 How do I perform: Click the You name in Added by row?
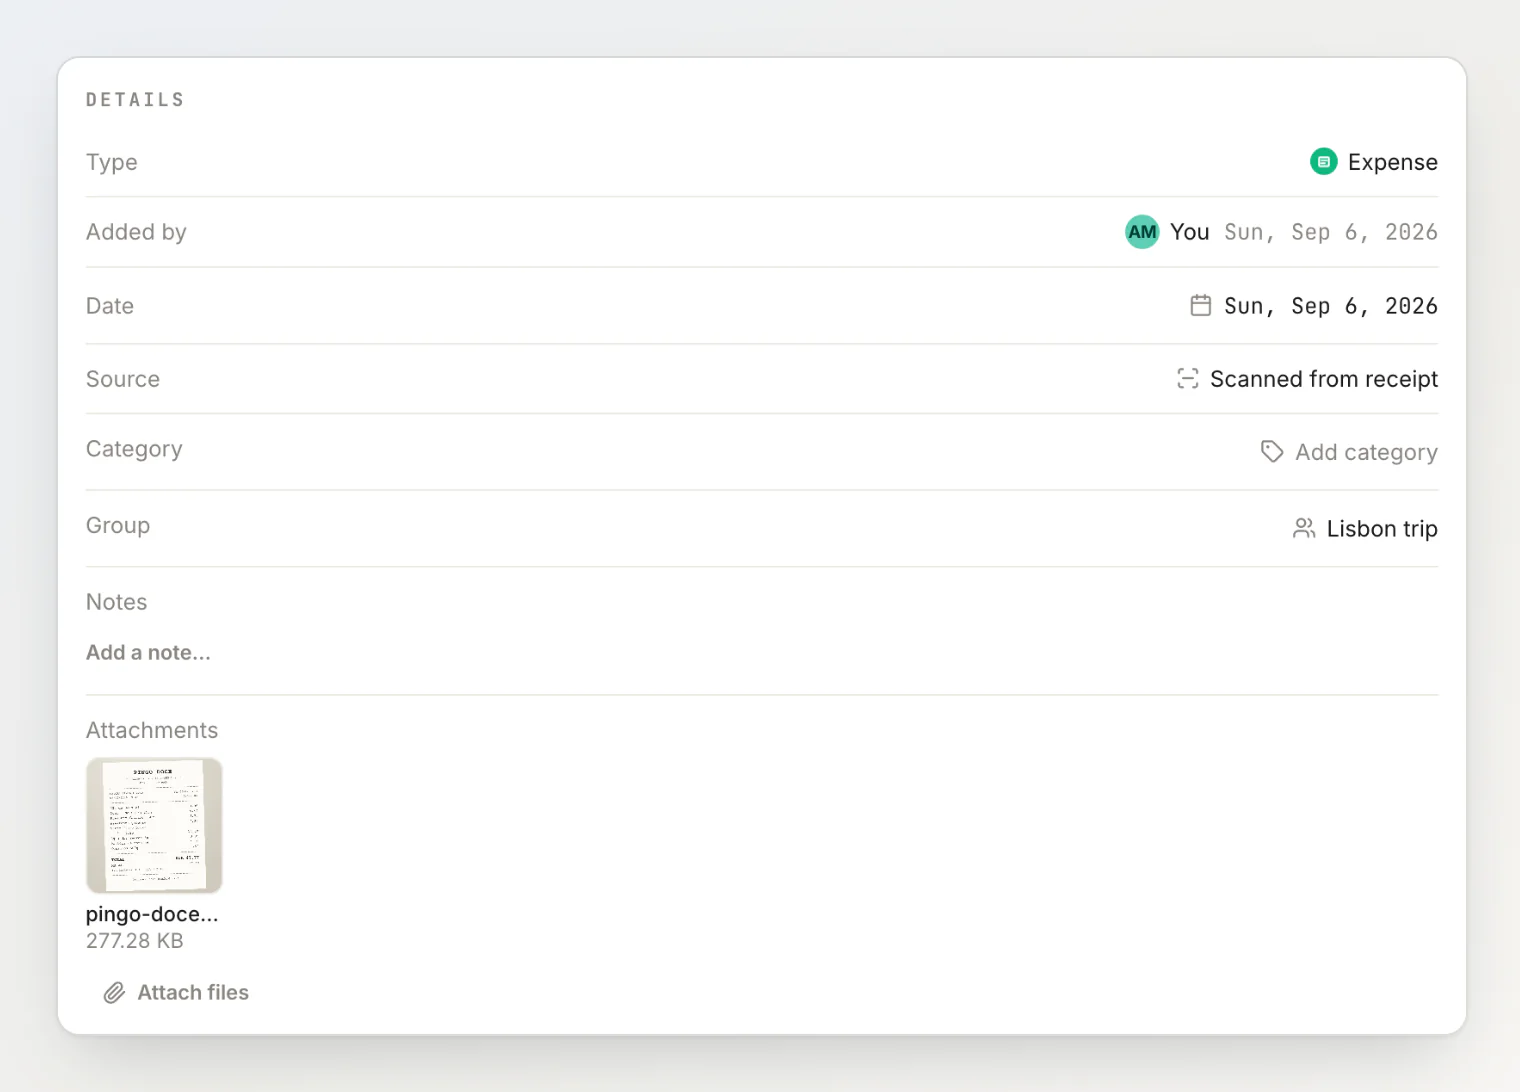(x=1190, y=232)
